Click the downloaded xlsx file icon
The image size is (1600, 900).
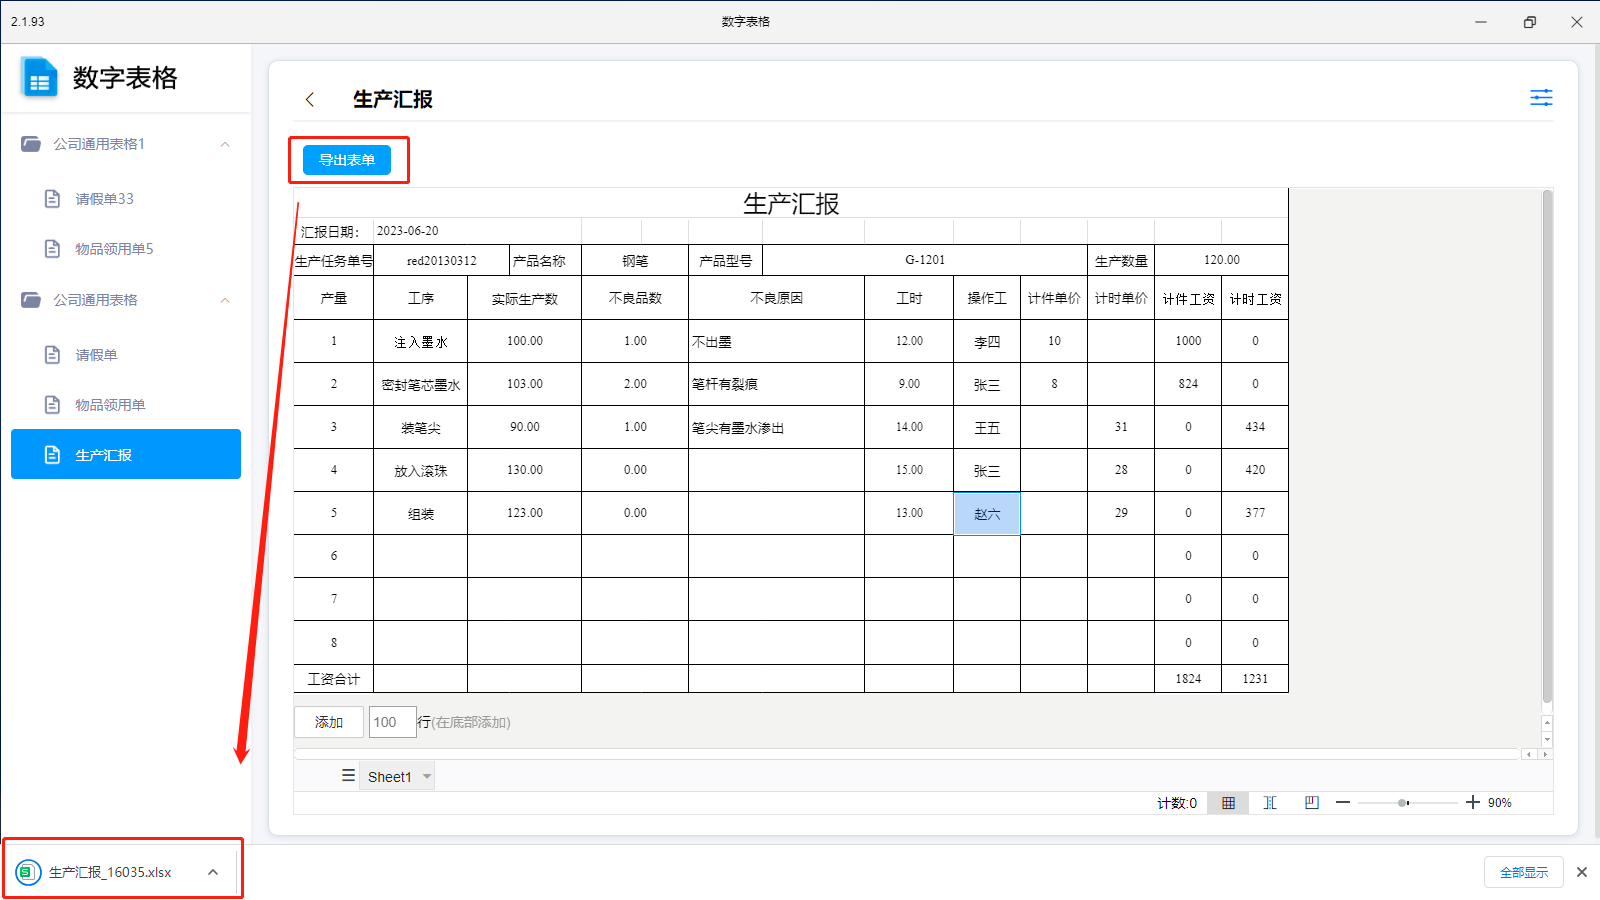click(x=28, y=872)
